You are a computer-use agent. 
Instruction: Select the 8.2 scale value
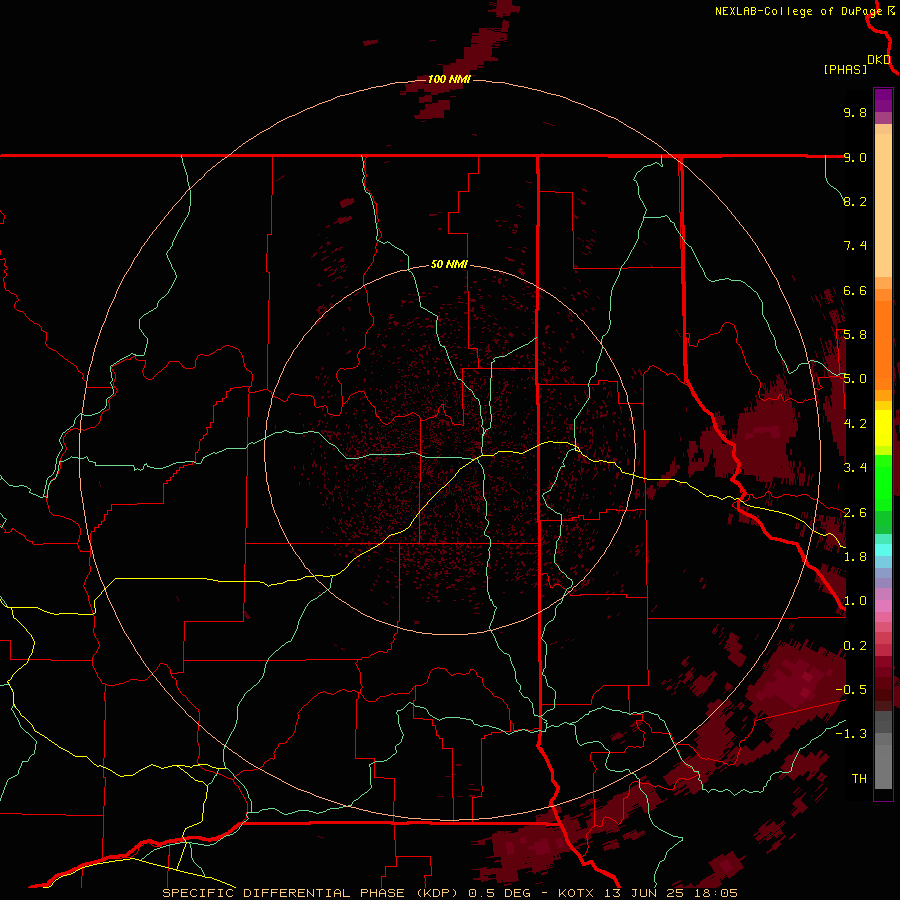coord(855,201)
